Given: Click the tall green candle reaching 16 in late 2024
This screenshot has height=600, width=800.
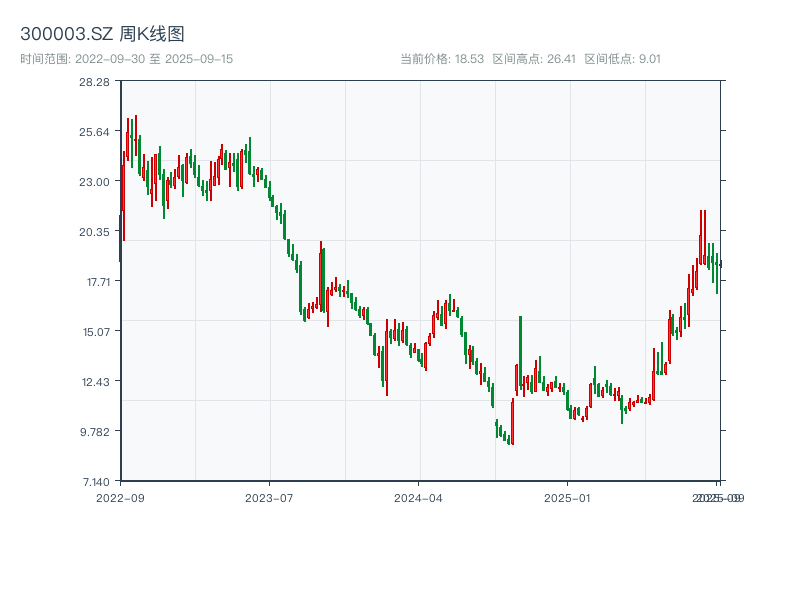Looking at the screenshot, I should point(520,350).
